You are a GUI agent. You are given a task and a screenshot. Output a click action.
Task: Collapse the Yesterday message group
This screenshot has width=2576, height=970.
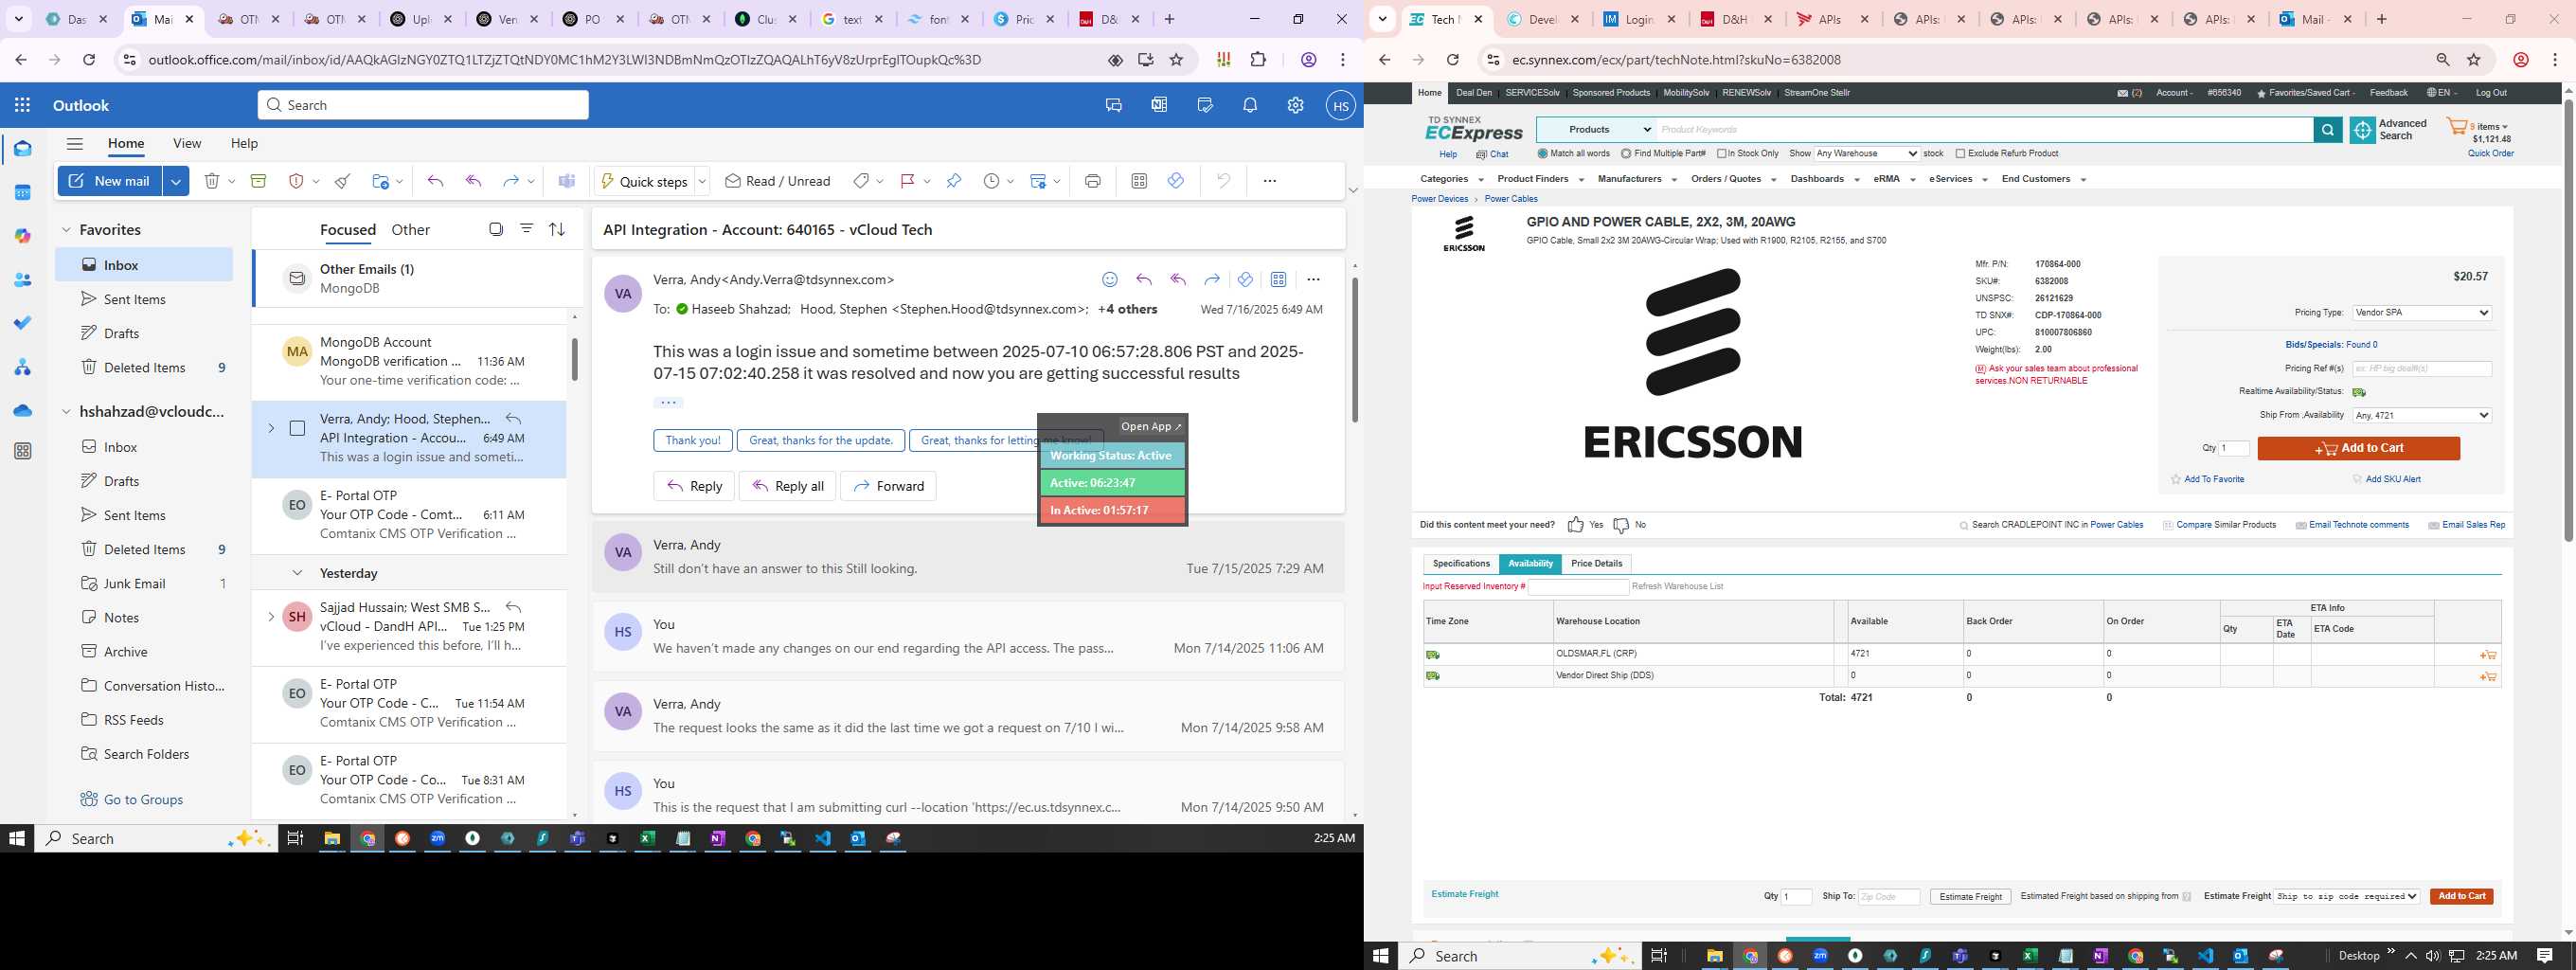click(x=297, y=573)
